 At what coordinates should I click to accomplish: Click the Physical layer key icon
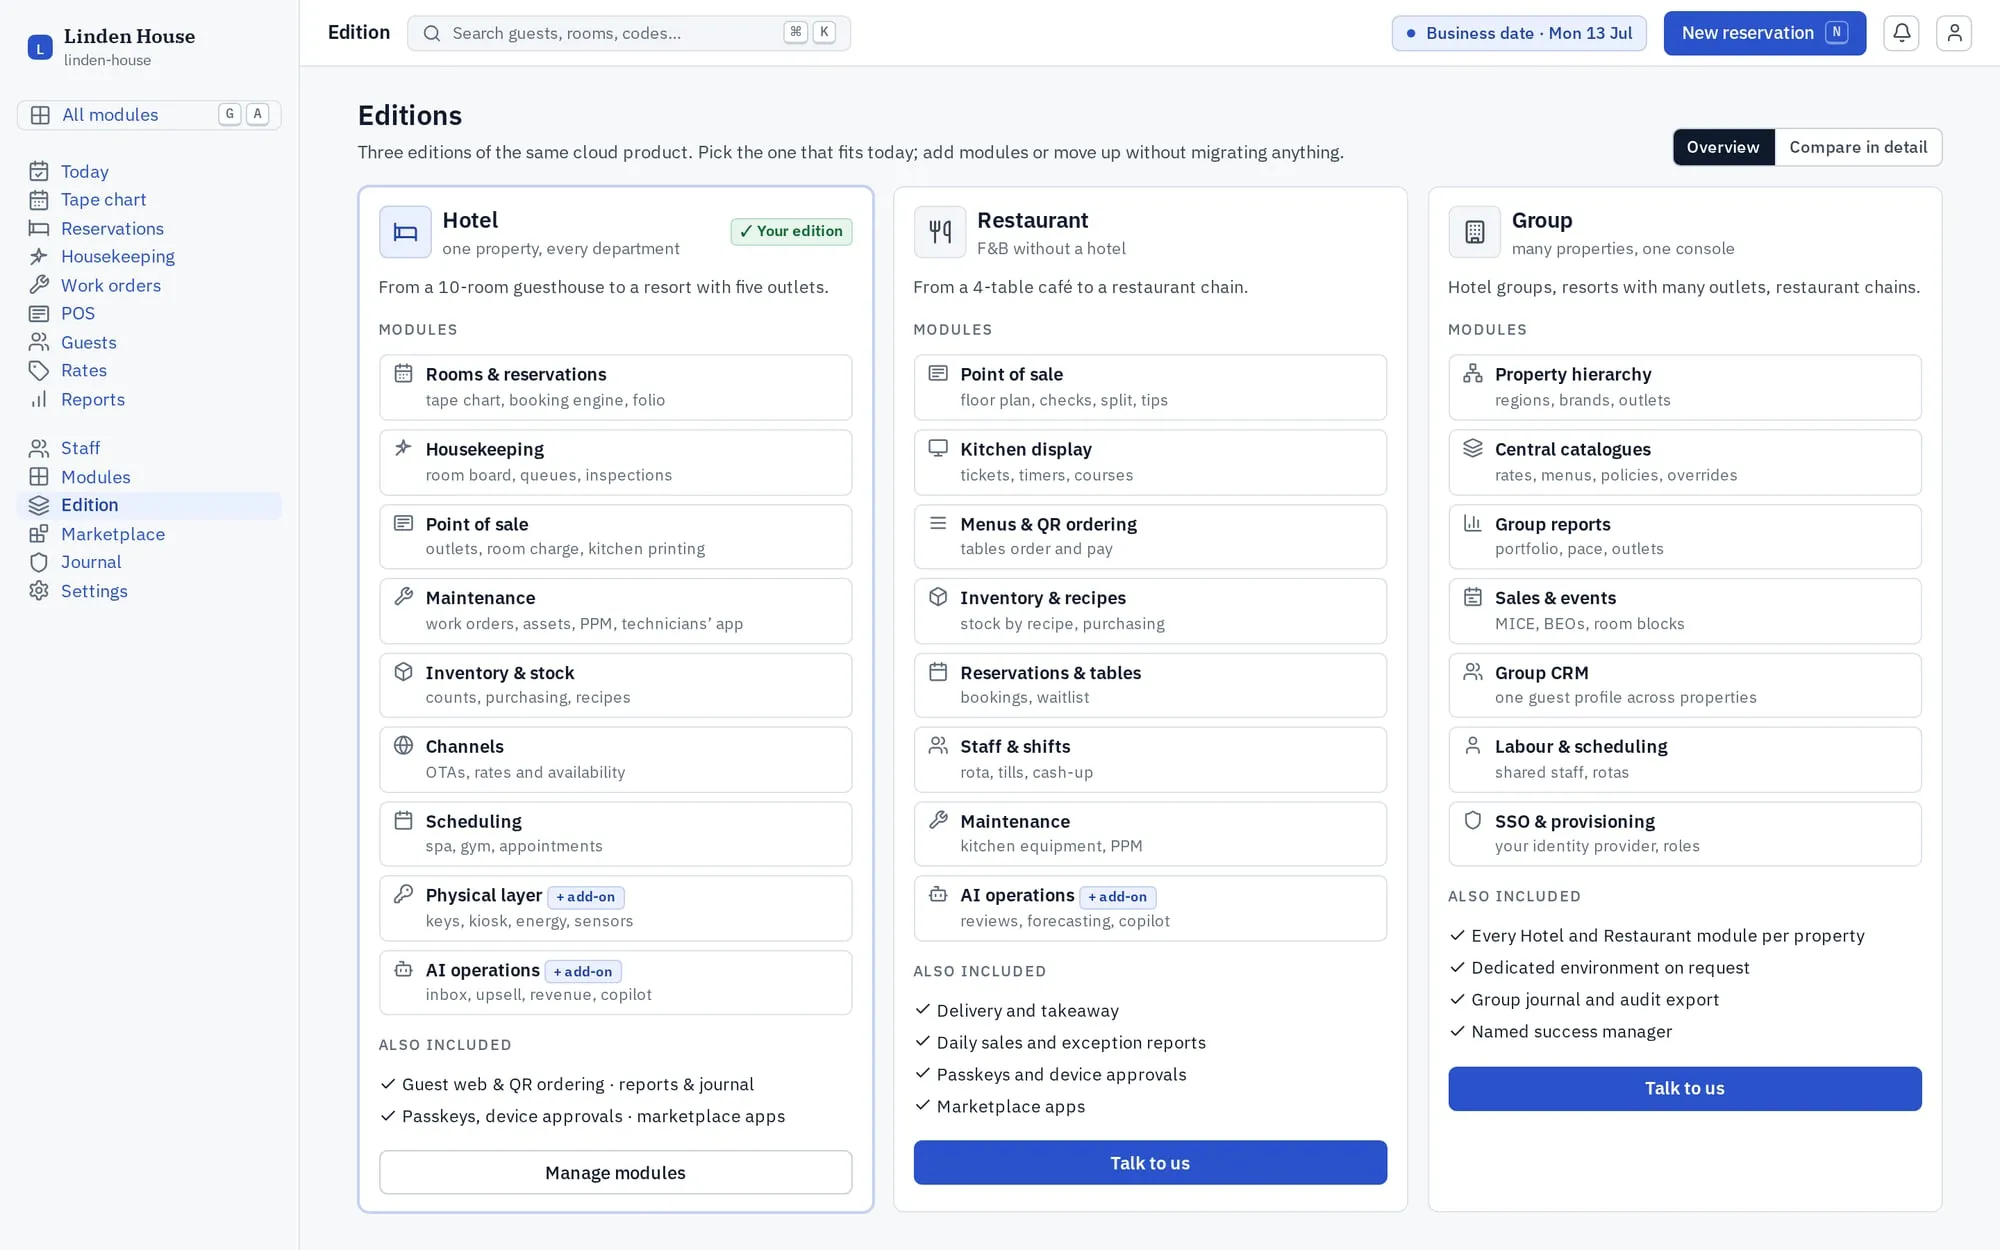coord(403,894)
